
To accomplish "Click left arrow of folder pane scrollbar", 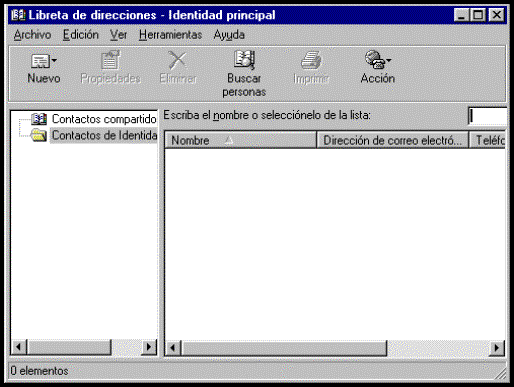I will pyautogui.click(x=19, y=347).
